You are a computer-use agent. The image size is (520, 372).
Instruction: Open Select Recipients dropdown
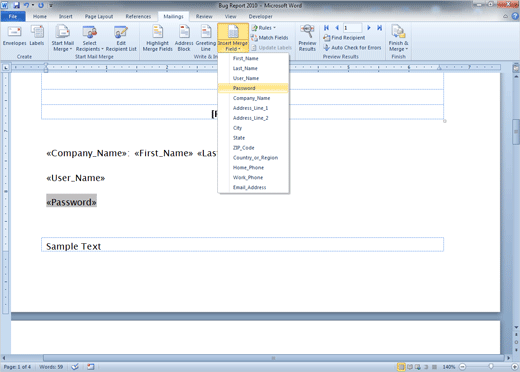[x=89, y=38]
